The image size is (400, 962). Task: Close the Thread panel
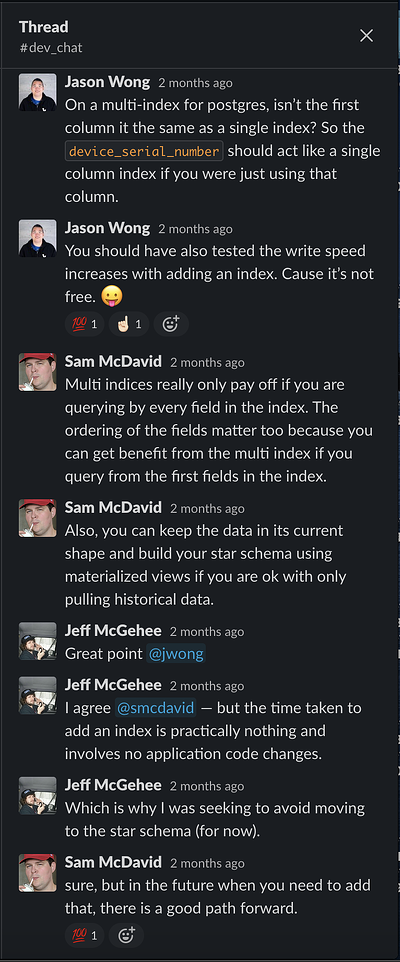pos(366,36)
